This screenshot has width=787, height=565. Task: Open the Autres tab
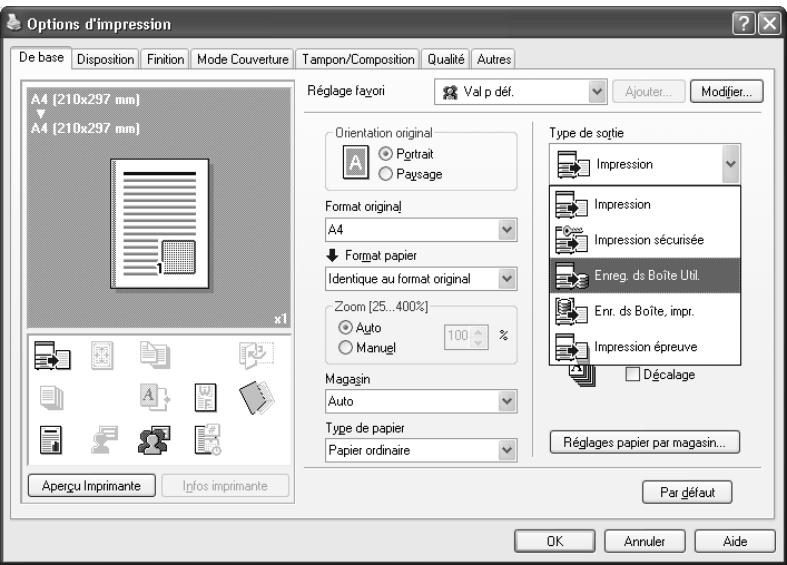tap(494, 59)
